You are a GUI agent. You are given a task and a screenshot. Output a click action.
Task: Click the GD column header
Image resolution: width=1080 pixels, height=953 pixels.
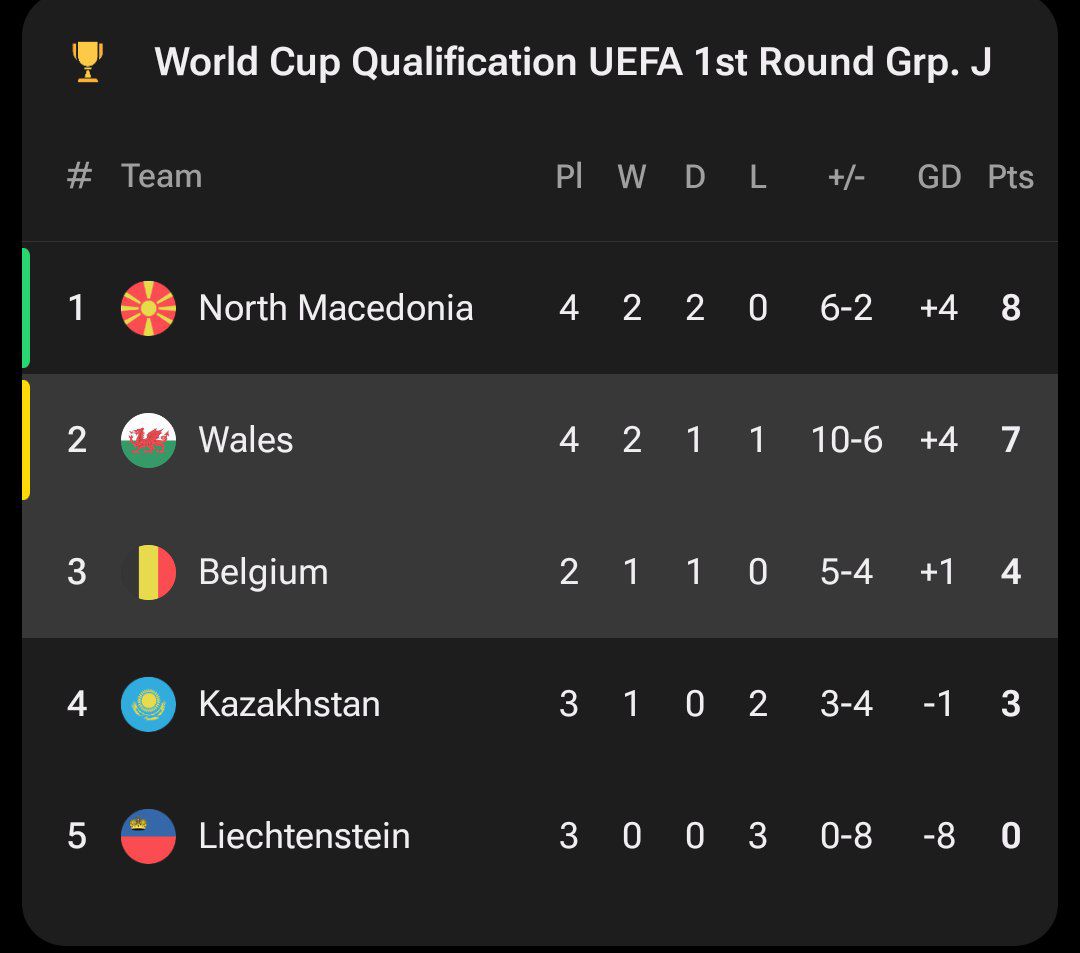(939, 177)
